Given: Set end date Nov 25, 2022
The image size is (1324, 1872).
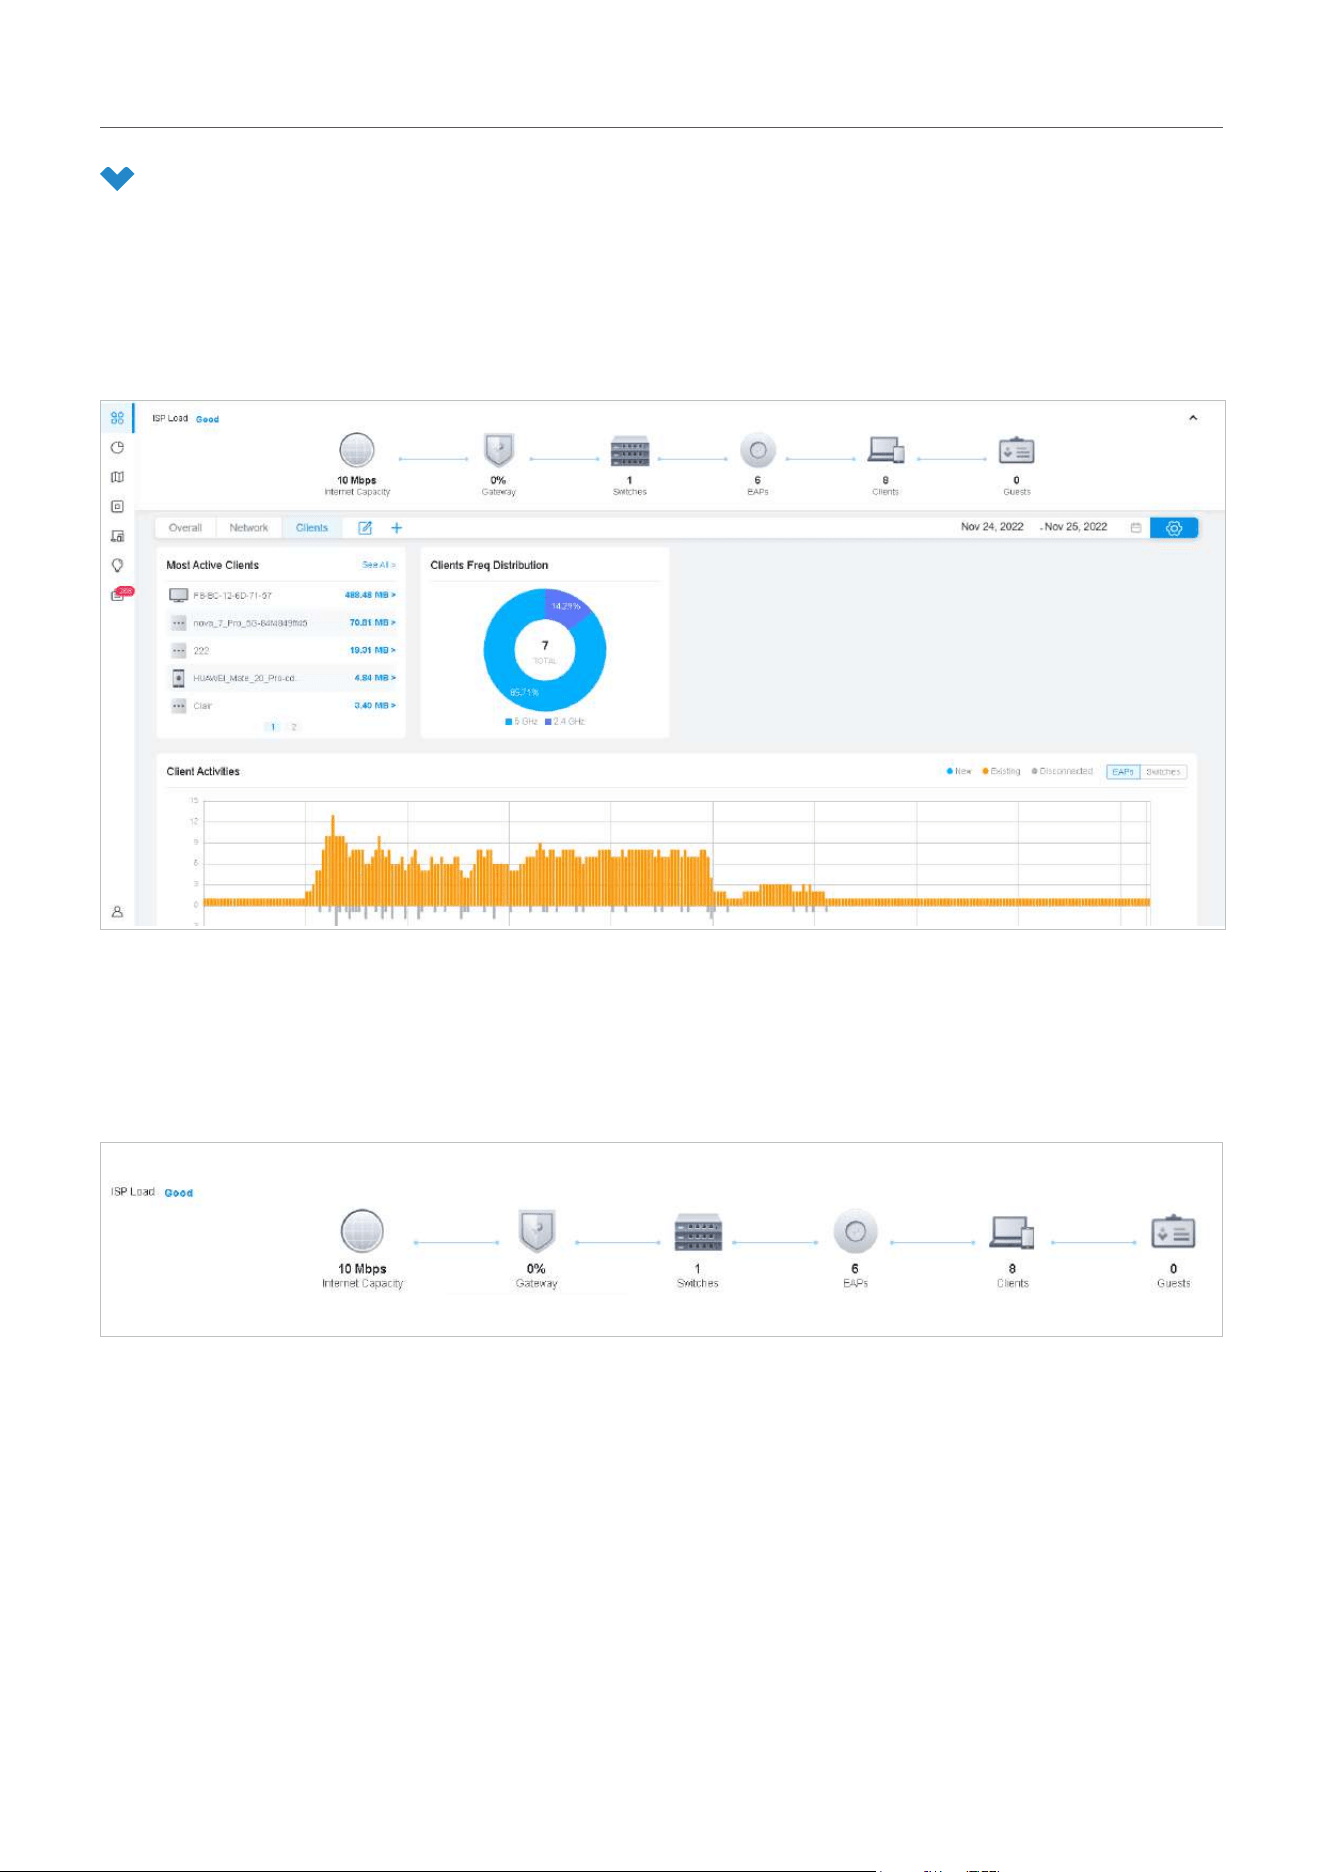Looking at the screenshot, I should (x=1076, y=527).
